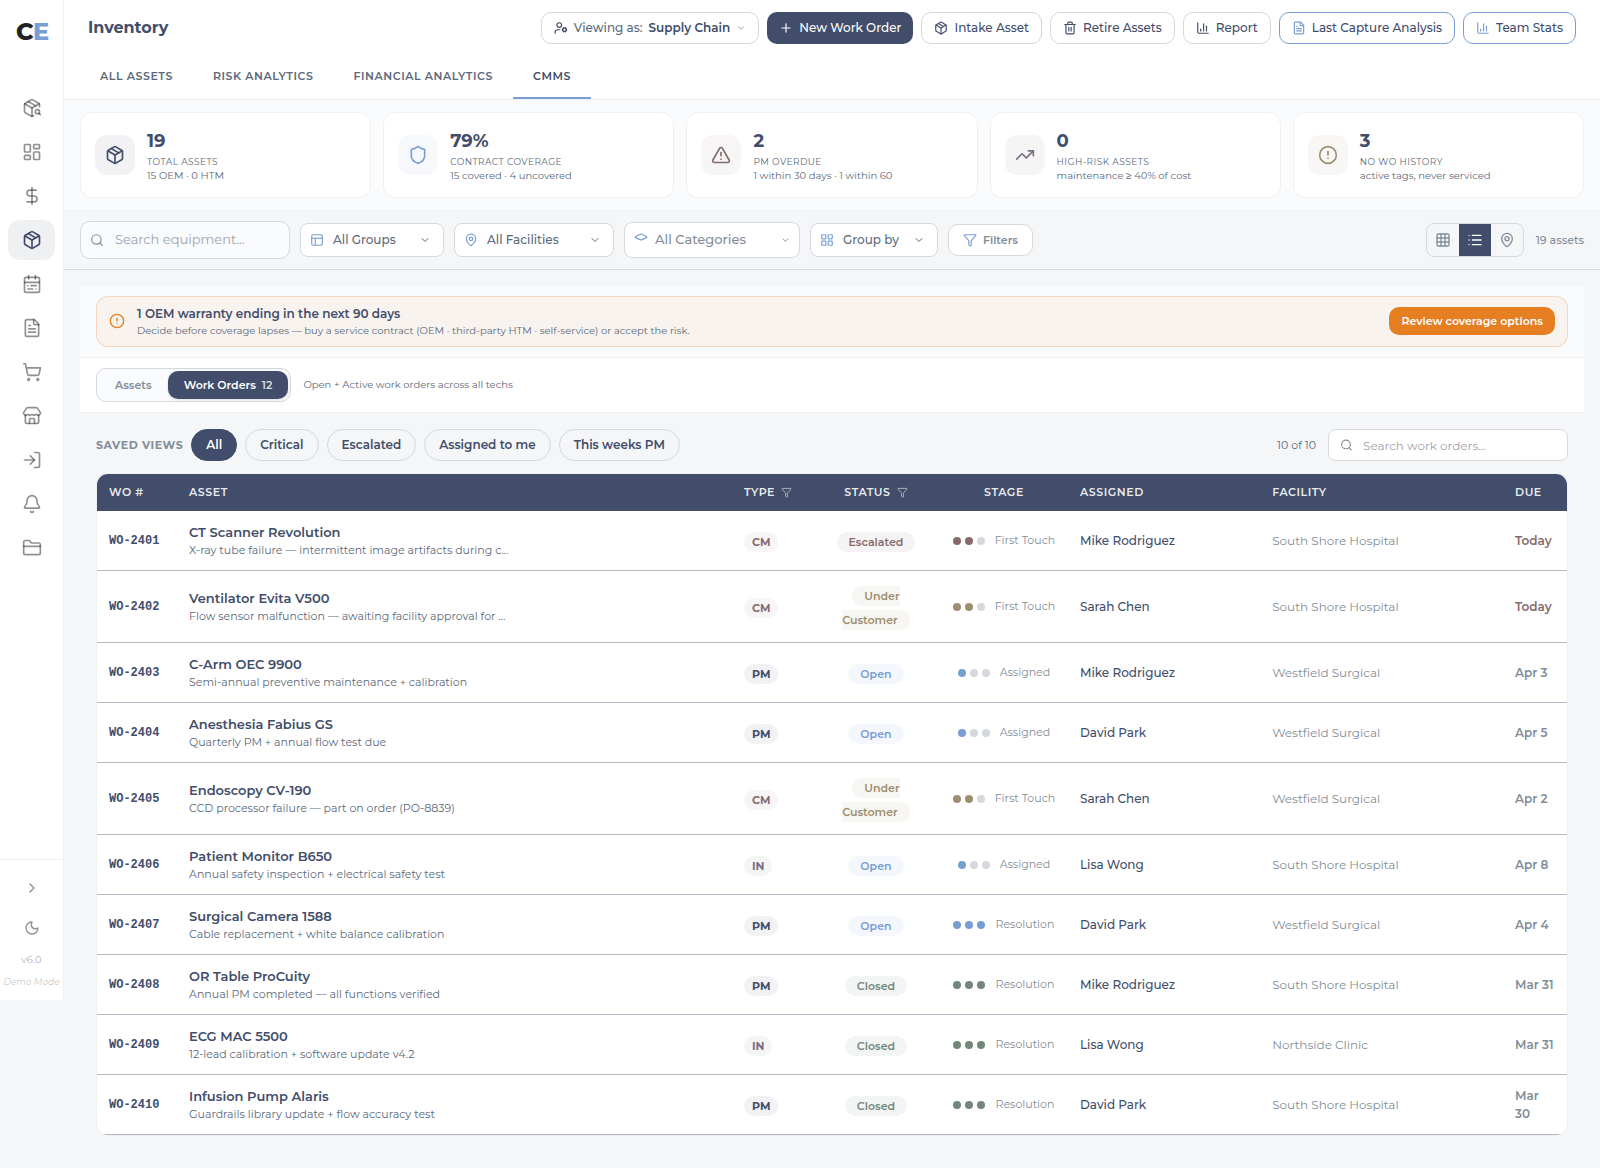Click the Search work orders field
1600x1168 pixels.
pos(1448,445)
